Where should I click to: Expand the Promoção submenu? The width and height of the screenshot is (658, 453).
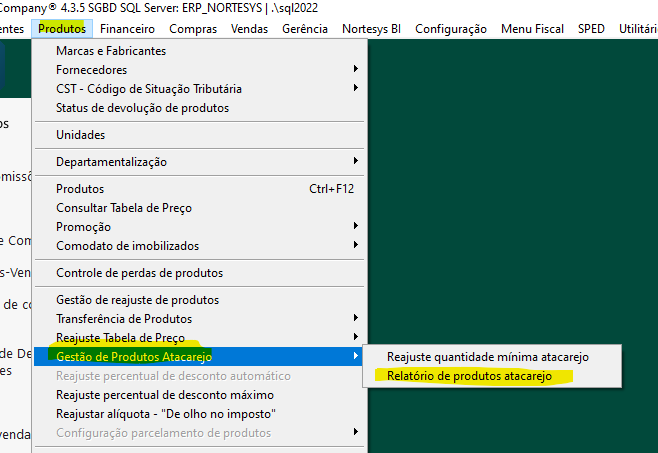click(83, 227)
